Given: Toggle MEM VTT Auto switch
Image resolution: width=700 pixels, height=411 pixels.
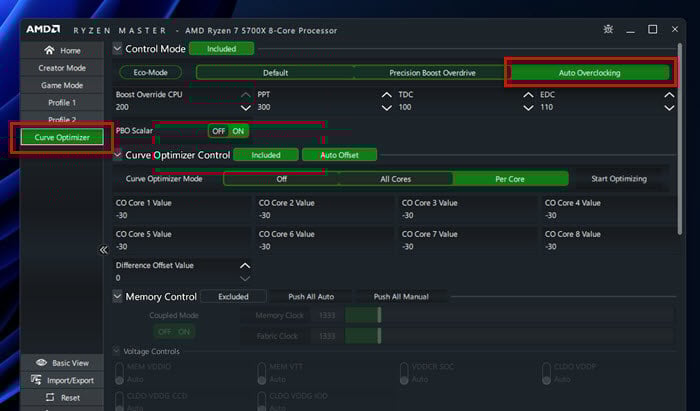Looking at the screenshot, I should [x=262, y=373].
